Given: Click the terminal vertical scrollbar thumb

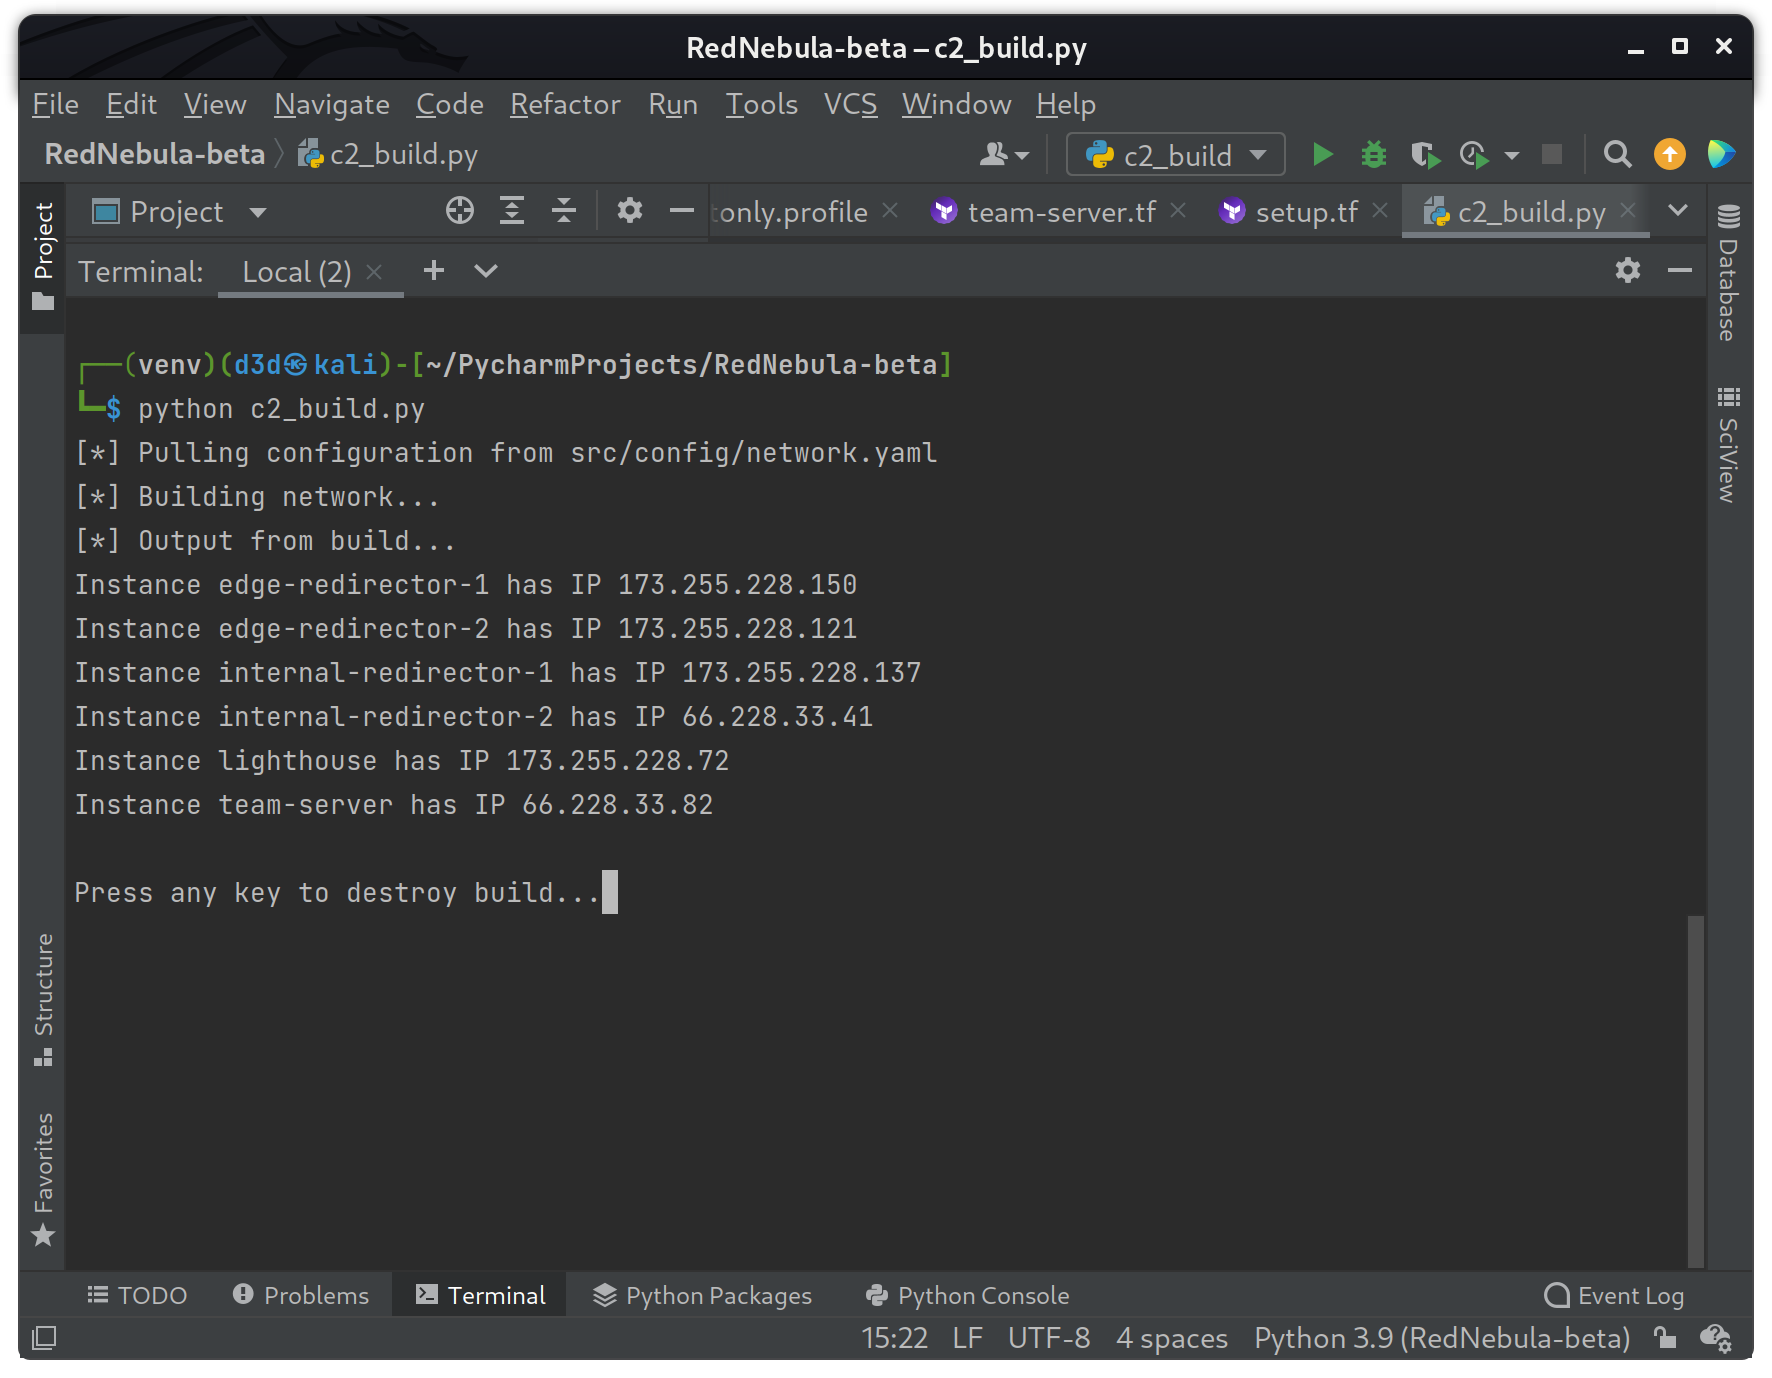Looking at the screenshot, I should [x=1695, y=1090].
